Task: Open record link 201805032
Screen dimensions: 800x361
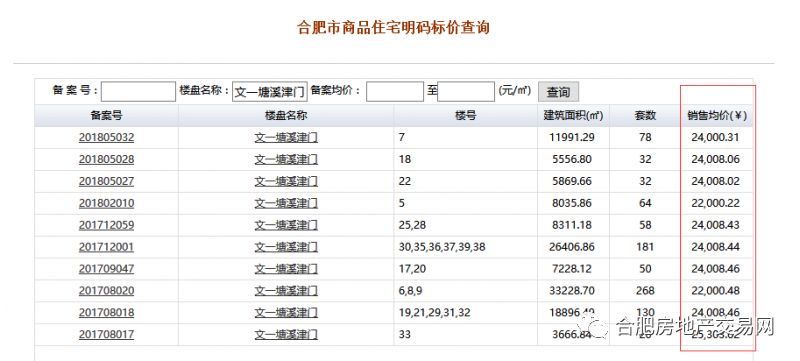Action: 106,138
